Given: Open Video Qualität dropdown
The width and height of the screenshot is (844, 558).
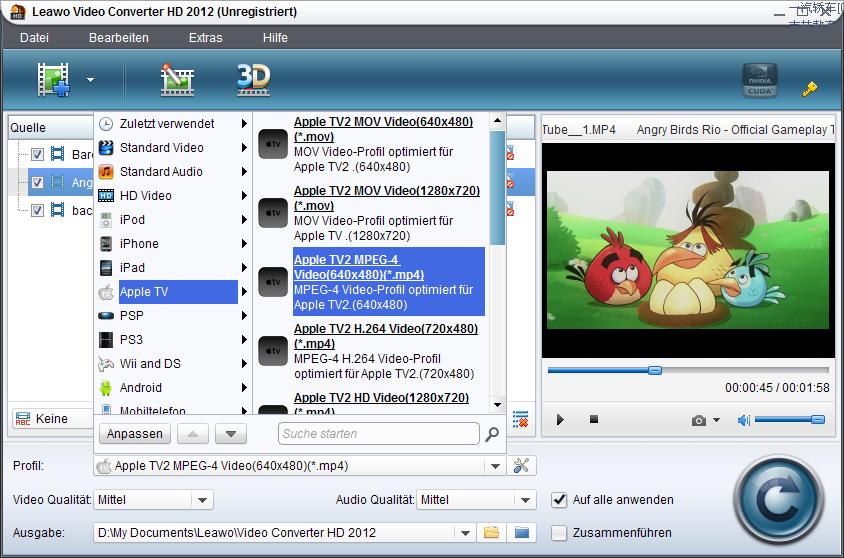Looking at the screenshot, I should (x=202, y=500).
